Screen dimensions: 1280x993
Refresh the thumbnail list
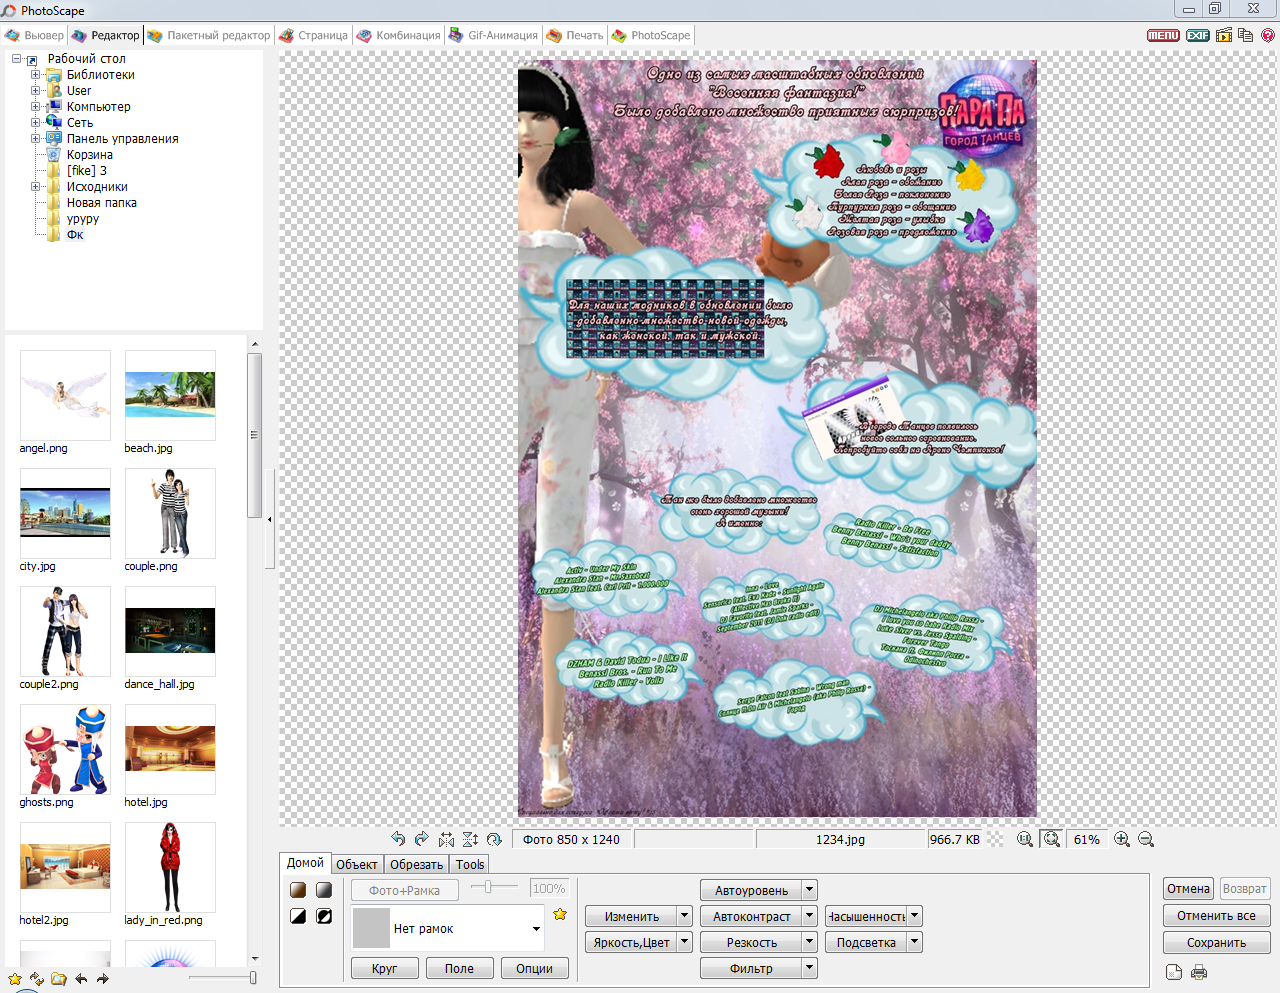pos(37,979)
